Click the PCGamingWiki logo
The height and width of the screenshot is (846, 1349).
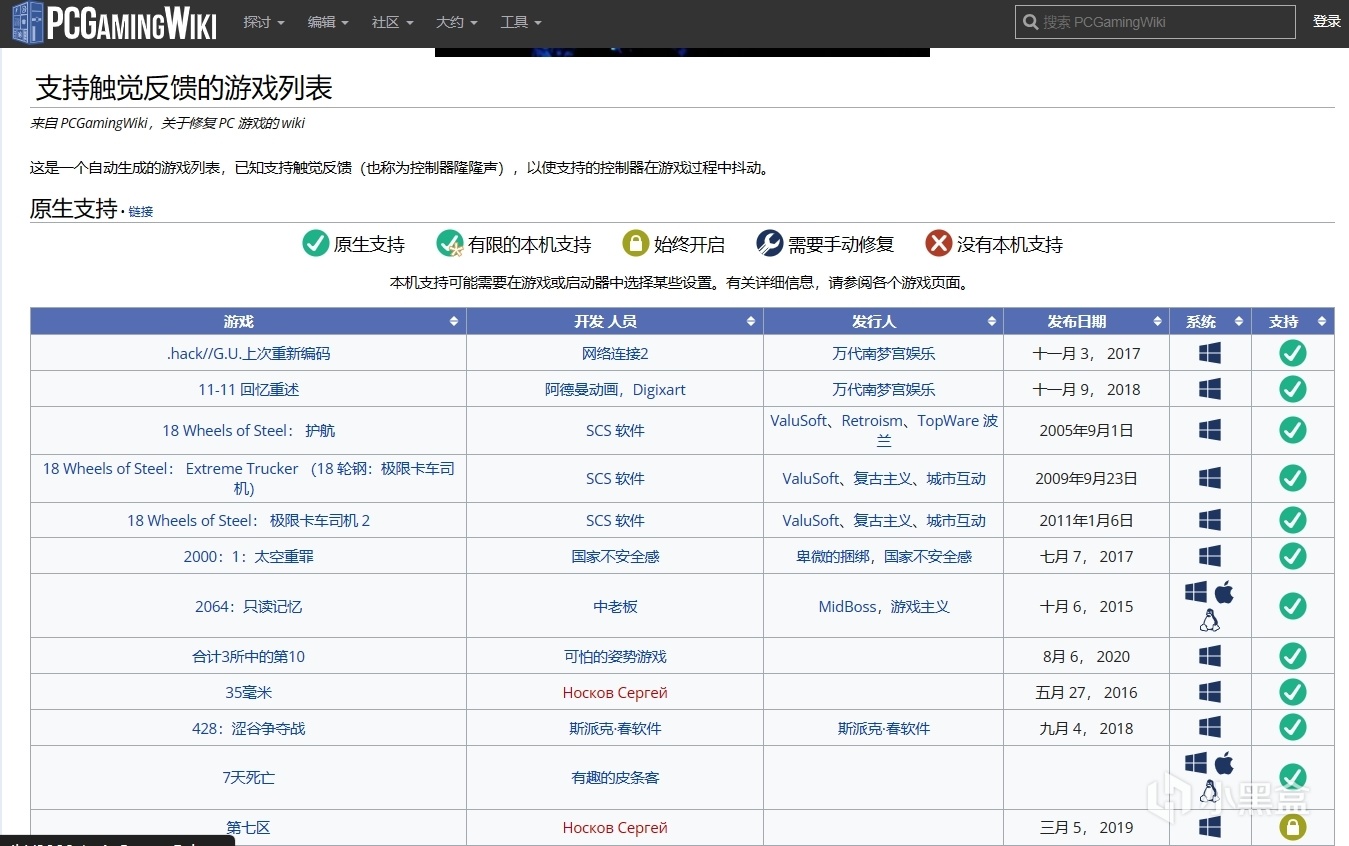(x=114, y=22)
